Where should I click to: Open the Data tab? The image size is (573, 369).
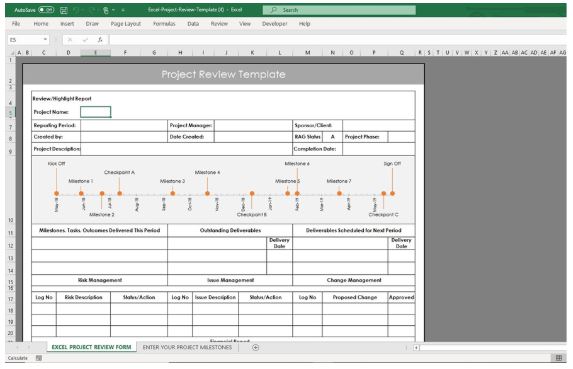coord(193,24)
